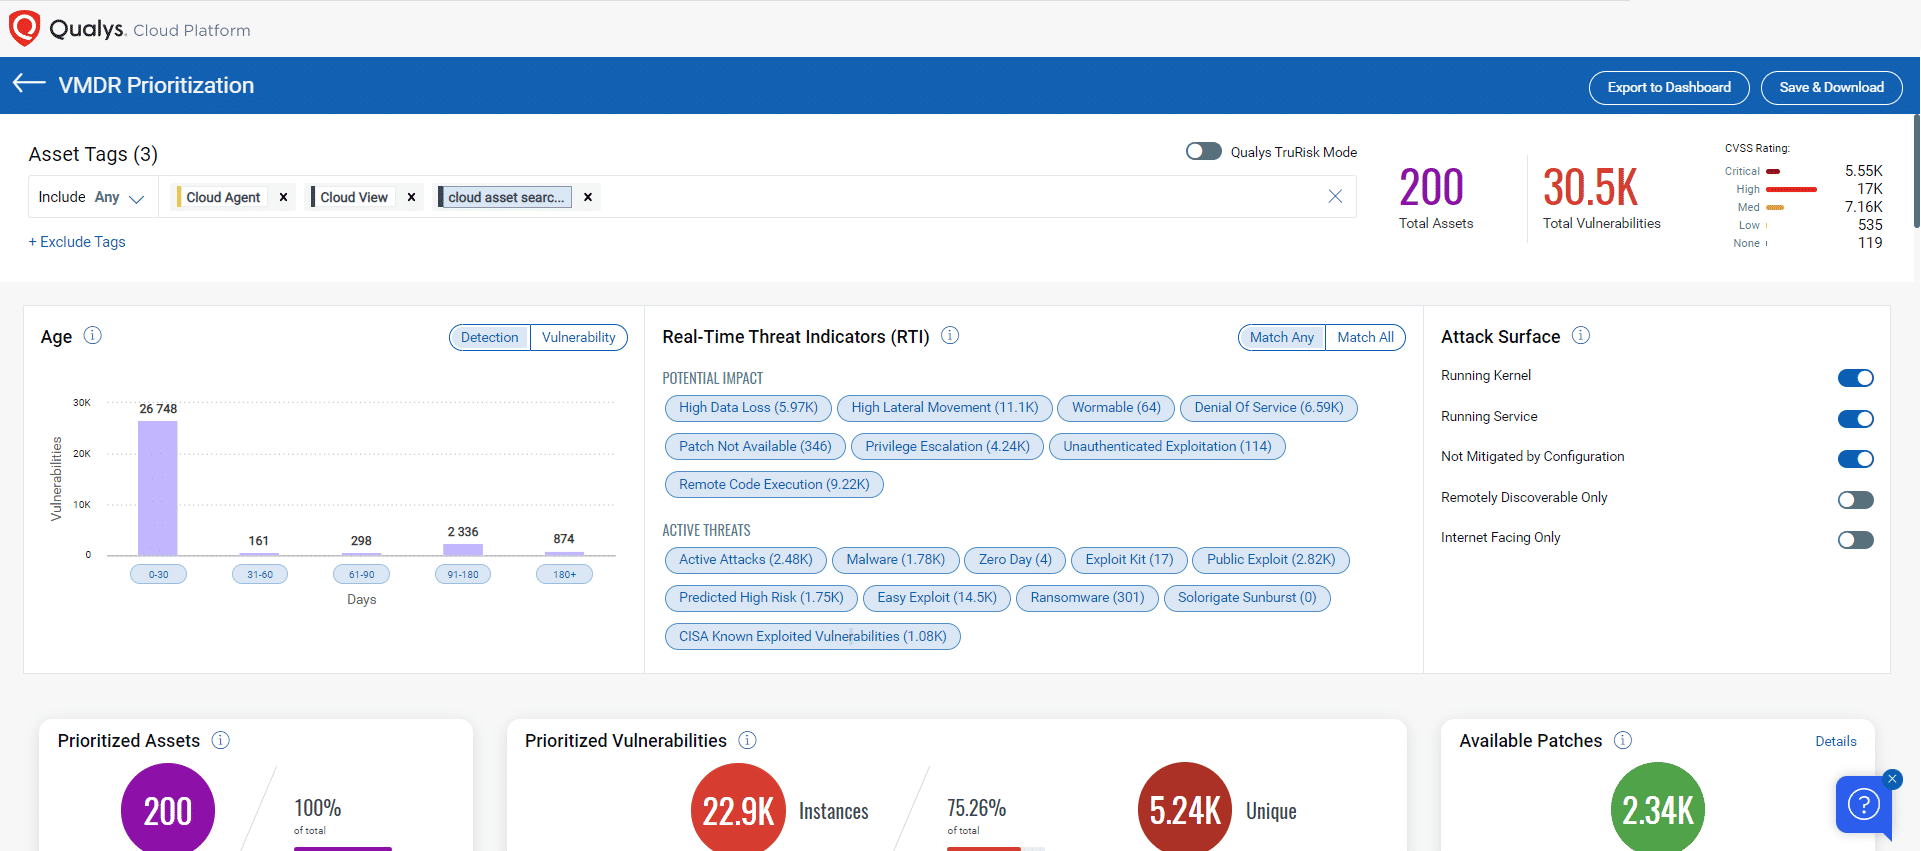Viewport: 1921px width, 851px height.
Task: Open Real-Time Threat Indicators info icon
Action: [950, 335]
